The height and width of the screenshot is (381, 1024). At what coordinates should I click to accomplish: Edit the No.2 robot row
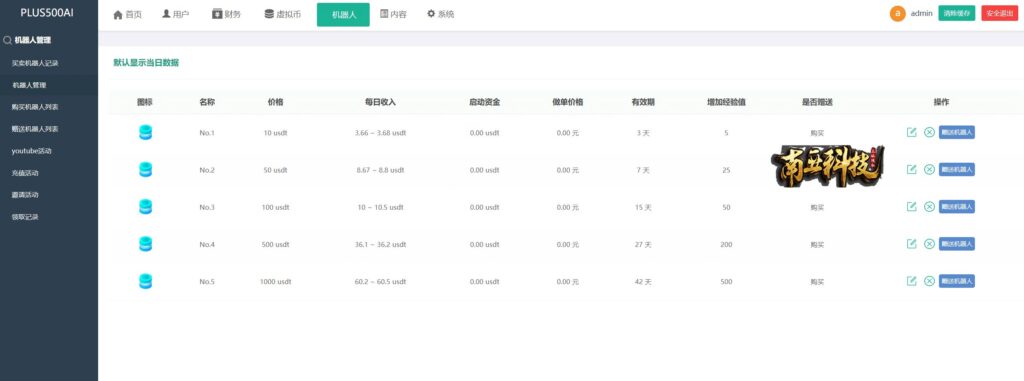pos(912,169)
